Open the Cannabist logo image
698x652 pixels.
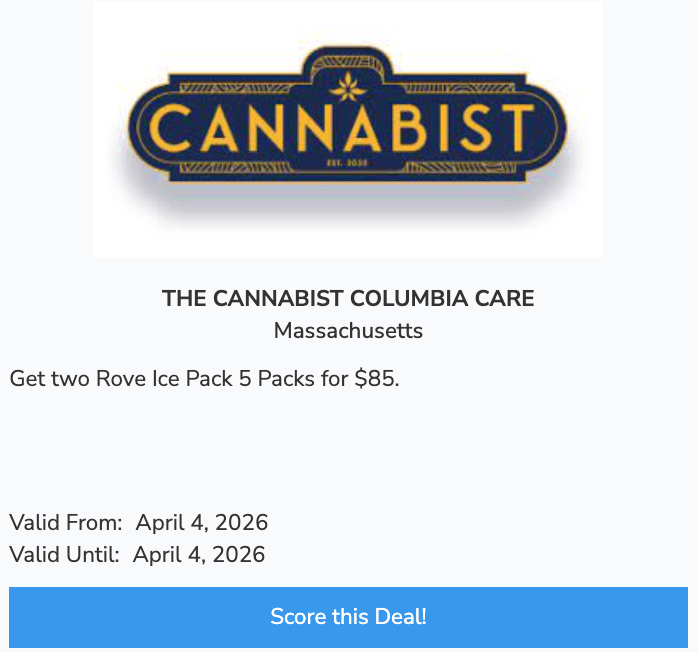click(x=348, y=128)
